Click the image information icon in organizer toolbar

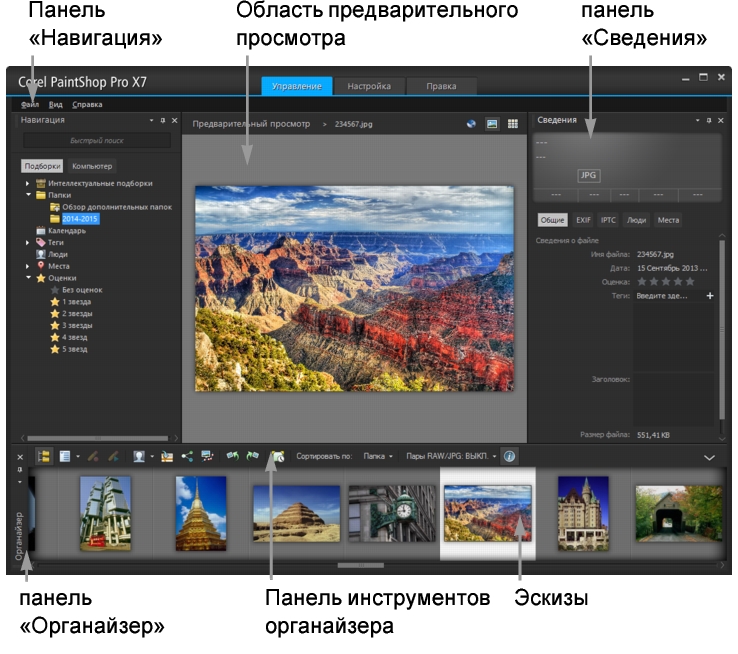[509, 456]
